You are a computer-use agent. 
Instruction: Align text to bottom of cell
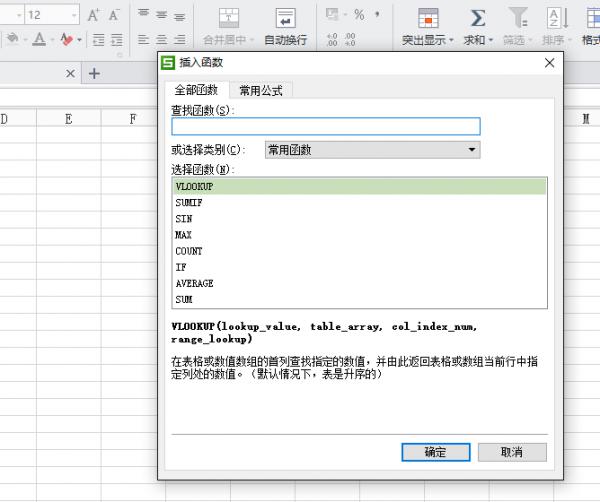179,16
